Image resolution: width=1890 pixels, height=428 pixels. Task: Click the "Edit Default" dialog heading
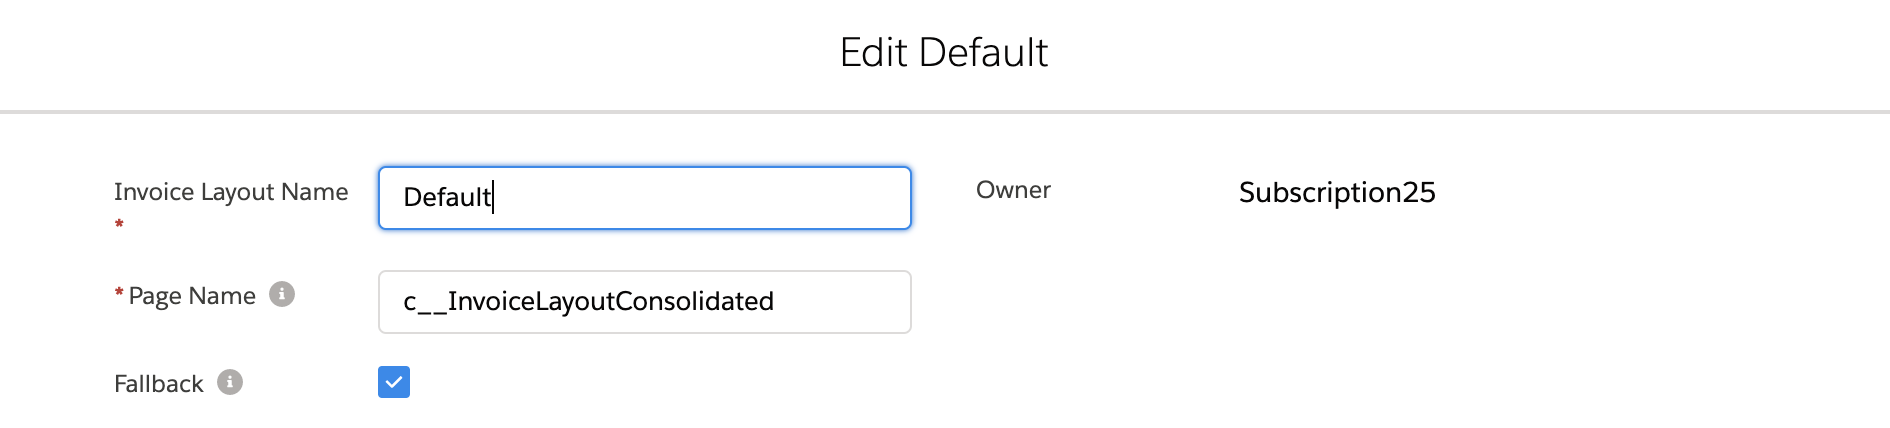[x=944, y=53]
